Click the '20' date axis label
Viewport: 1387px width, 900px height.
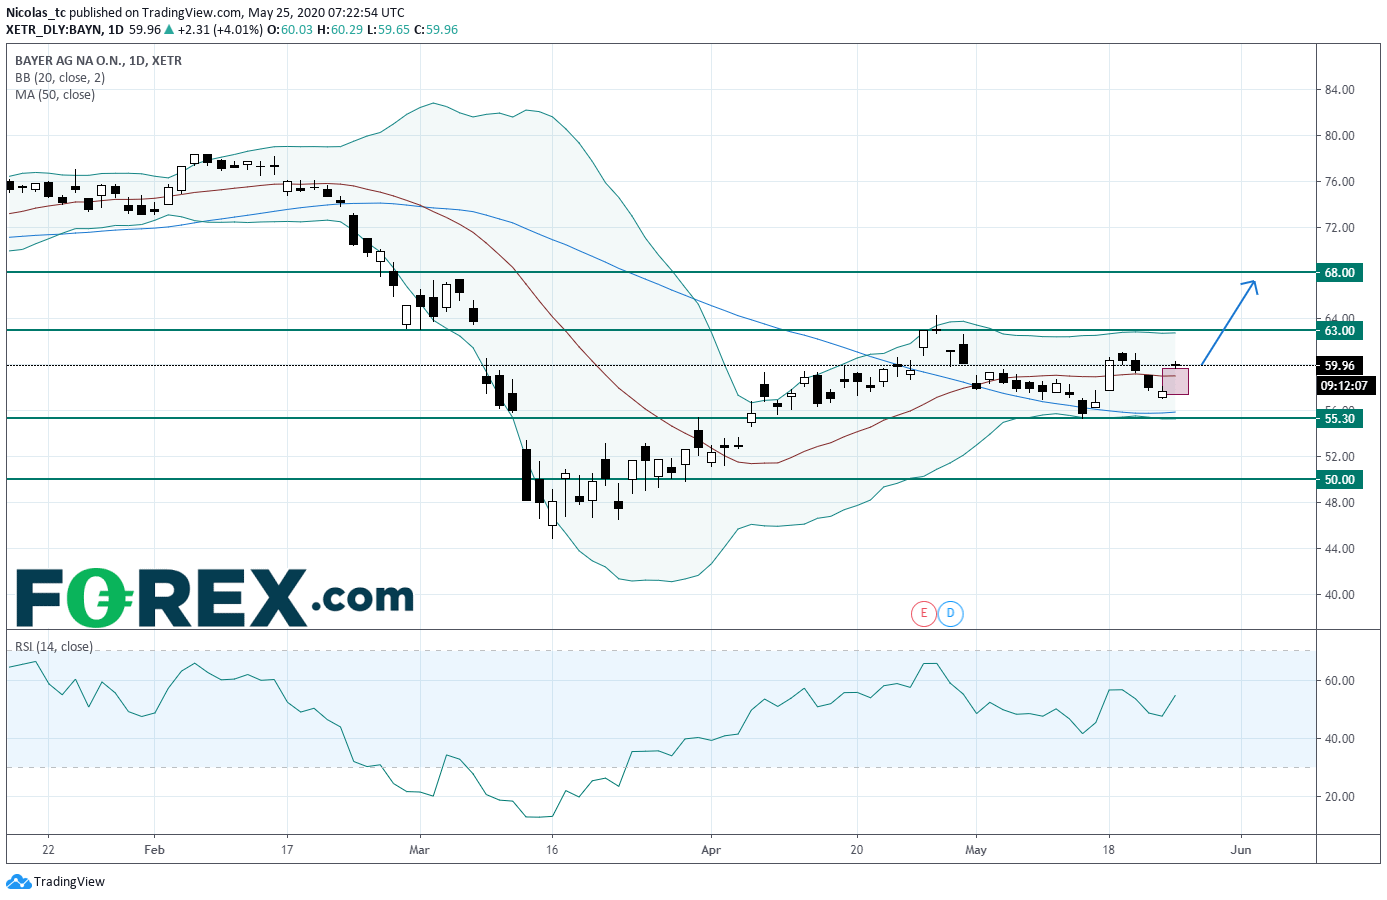point(857,850)
